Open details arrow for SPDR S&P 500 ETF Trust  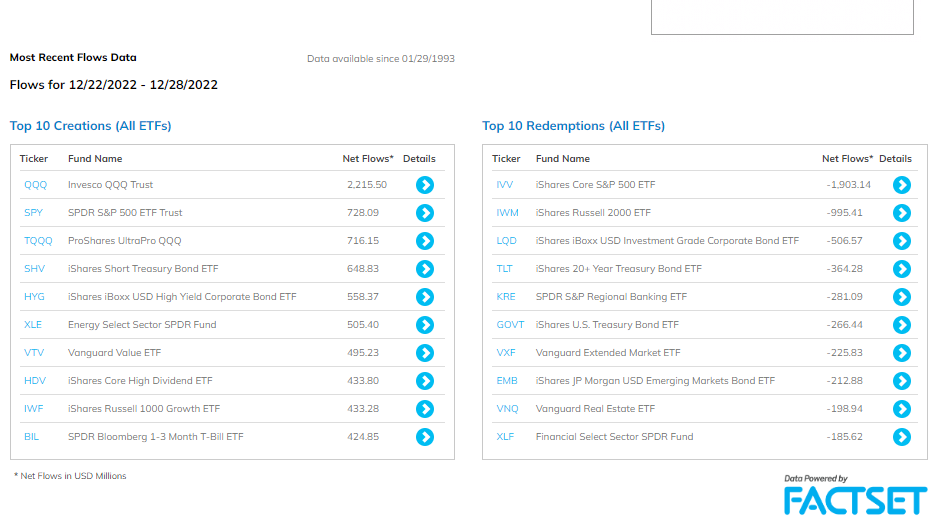coord(425,213)
